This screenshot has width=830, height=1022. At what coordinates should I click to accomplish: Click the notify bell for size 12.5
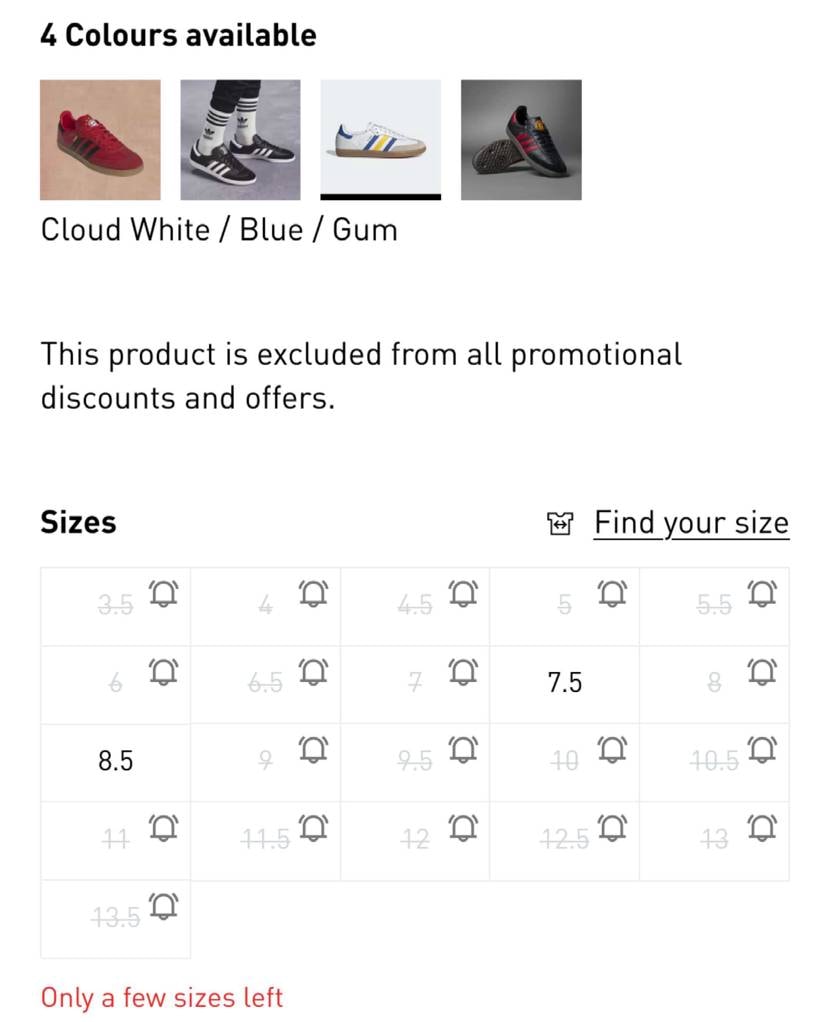613,828
